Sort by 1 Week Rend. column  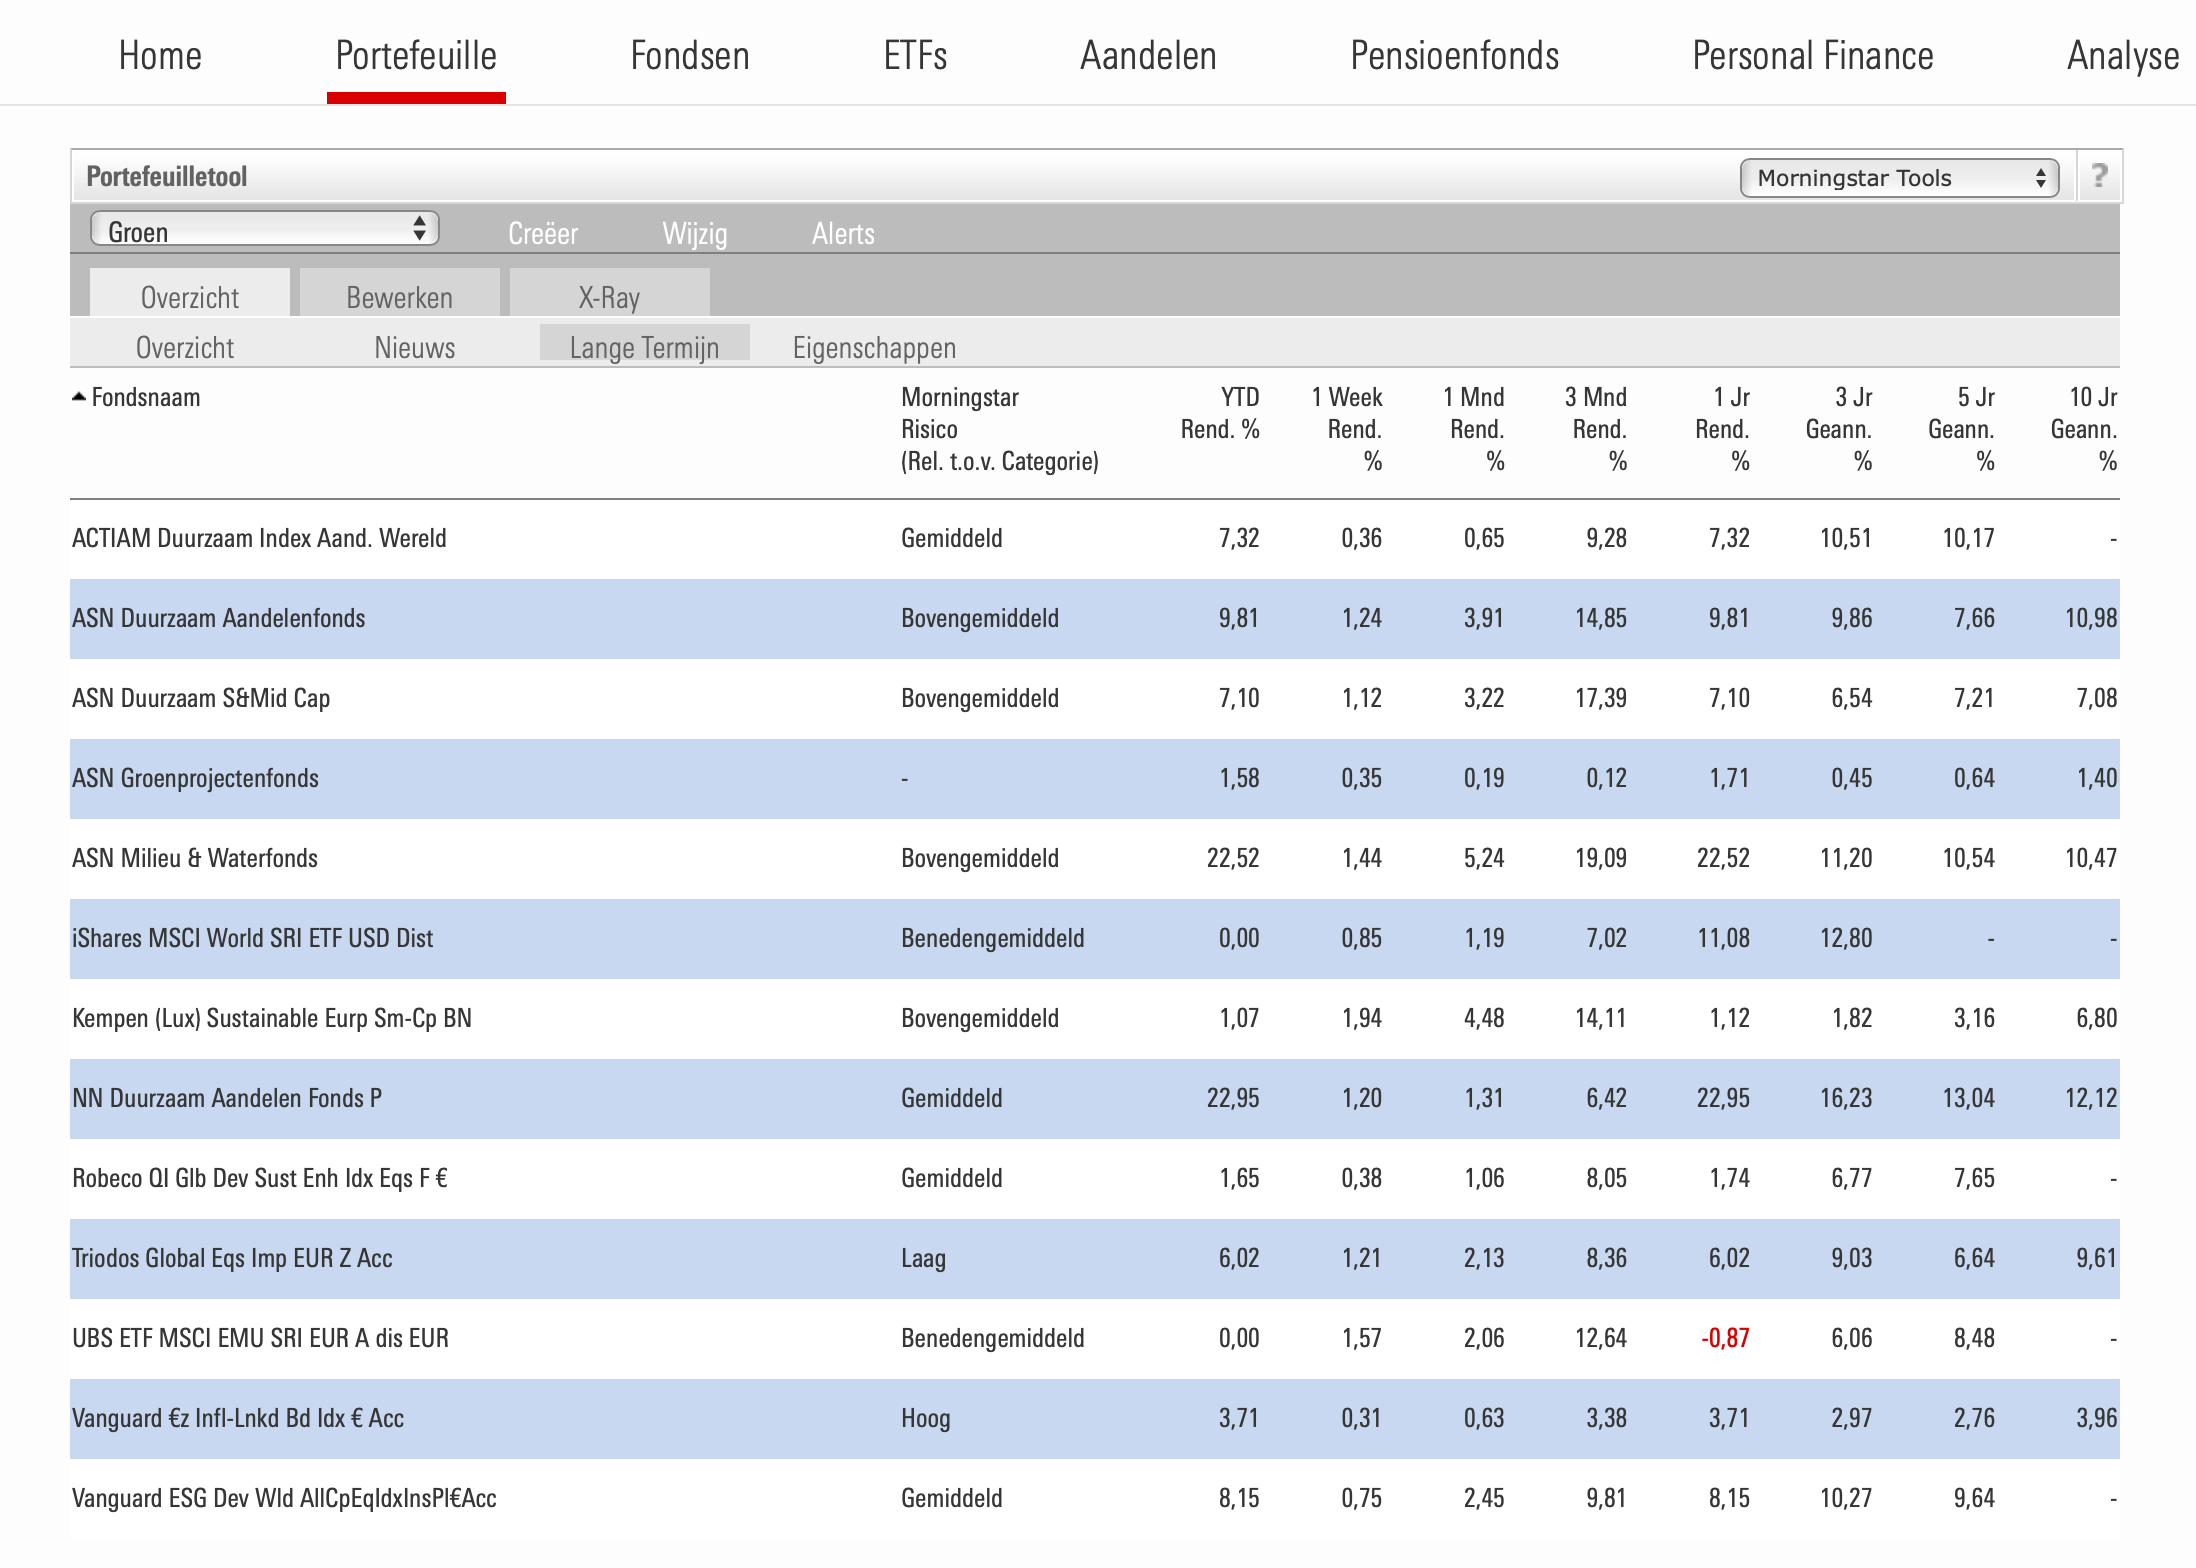1347,429
